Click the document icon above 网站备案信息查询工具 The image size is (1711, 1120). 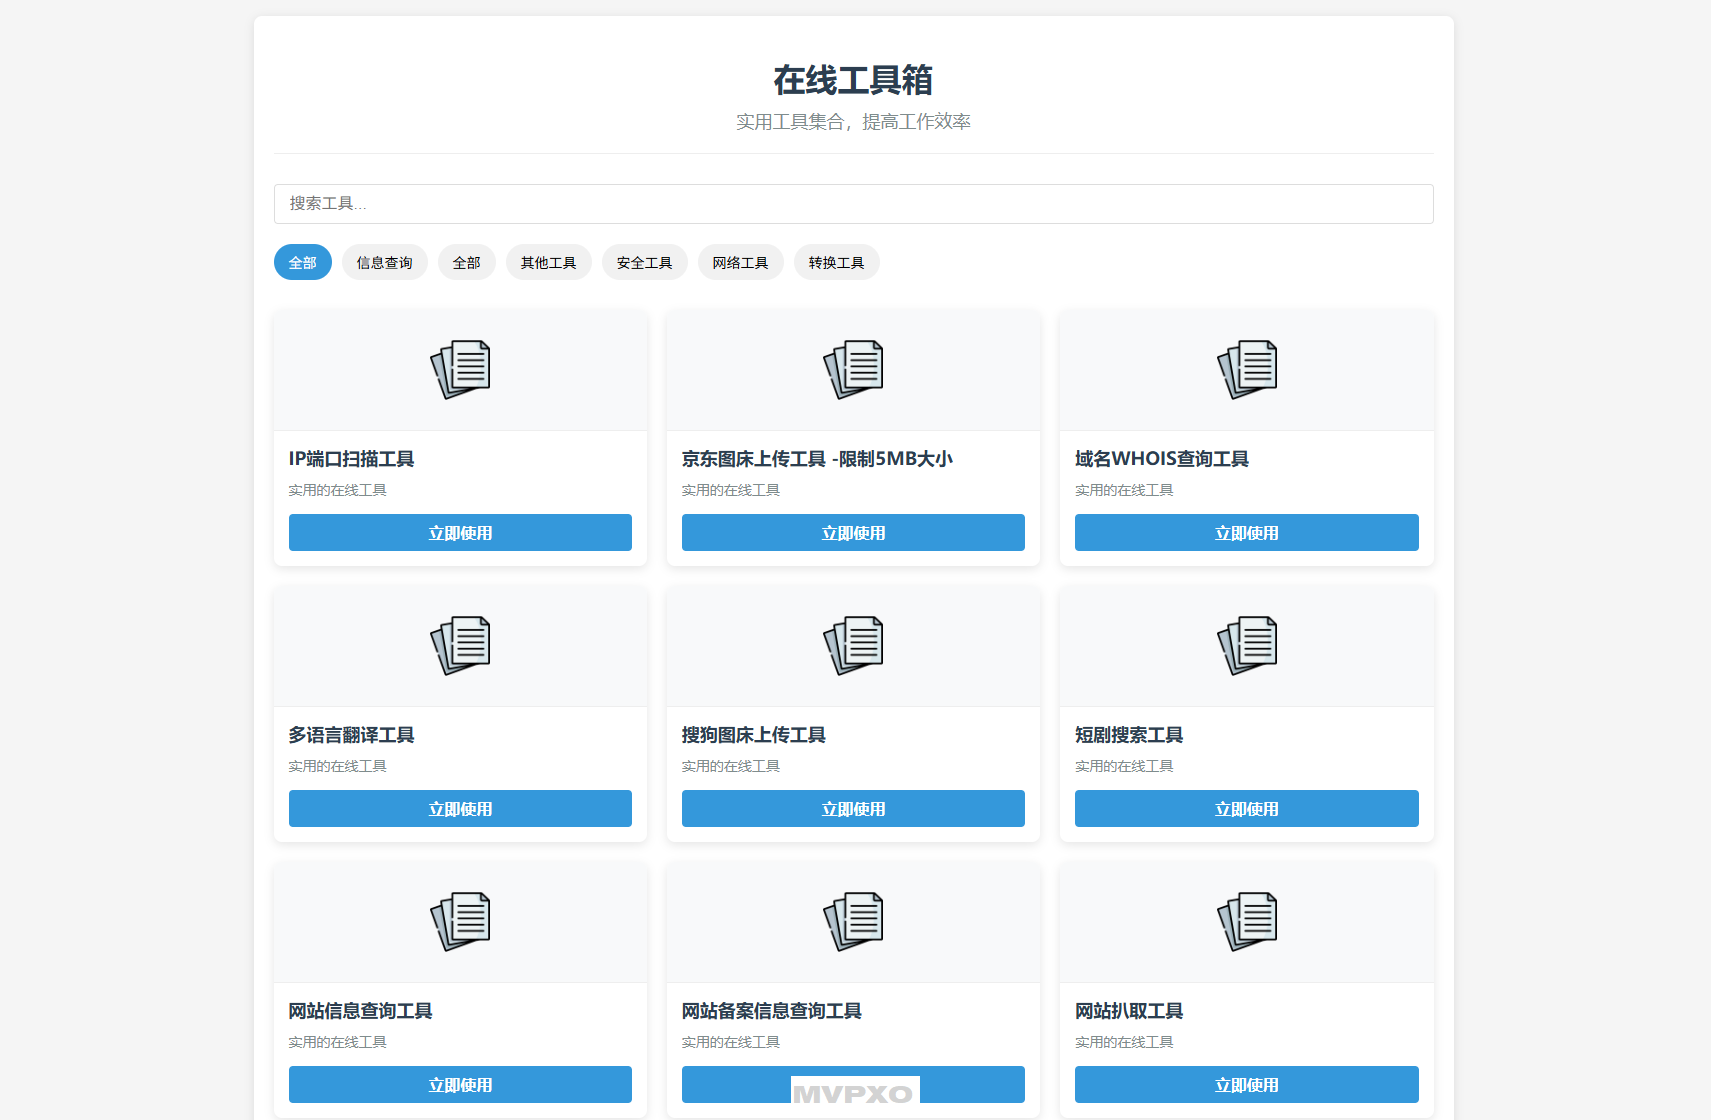tap(853, 921)
